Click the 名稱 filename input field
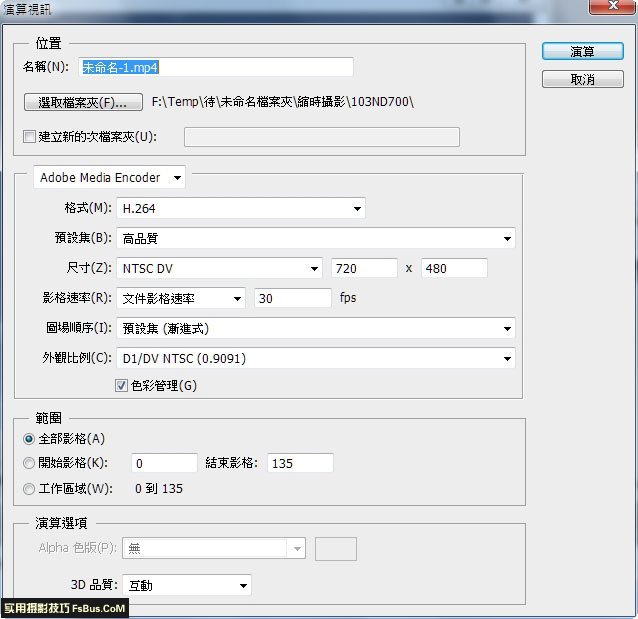Viewport: 638px width, 619px height. coord(216,67)
